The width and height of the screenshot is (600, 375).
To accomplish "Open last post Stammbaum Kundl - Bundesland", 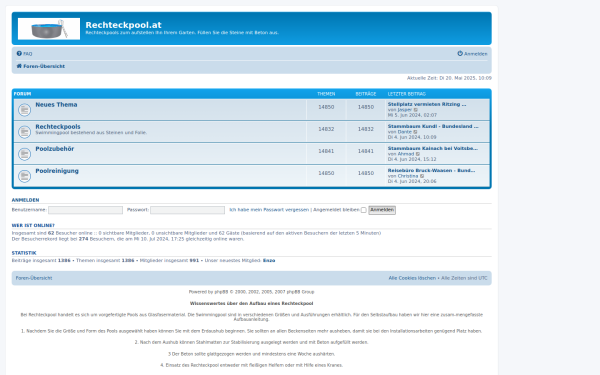I will coord(433,126).
